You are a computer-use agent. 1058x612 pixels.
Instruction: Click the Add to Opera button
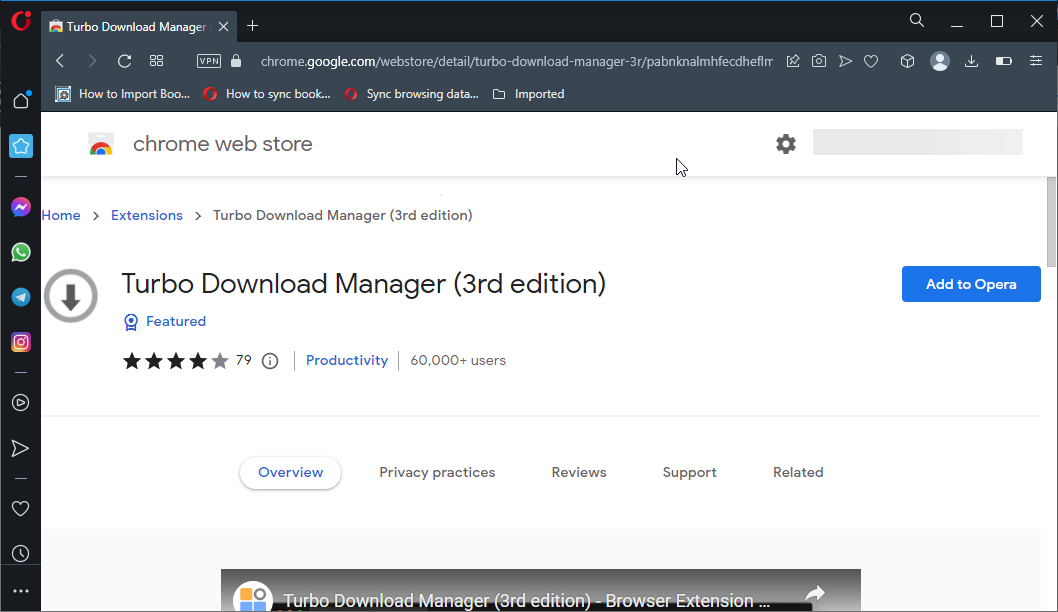(x=971, y=284)
